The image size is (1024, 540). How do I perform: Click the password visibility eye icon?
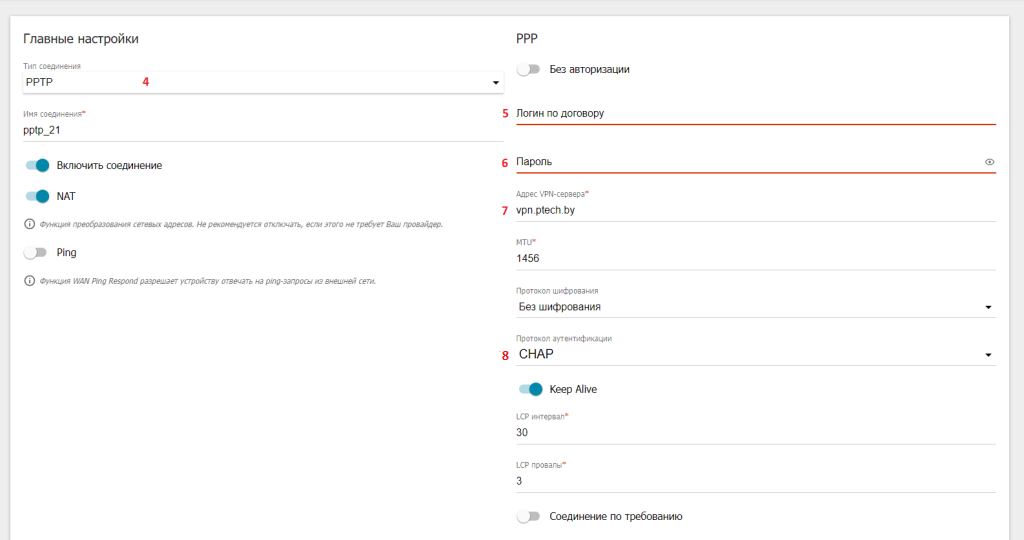coord(989,162)
